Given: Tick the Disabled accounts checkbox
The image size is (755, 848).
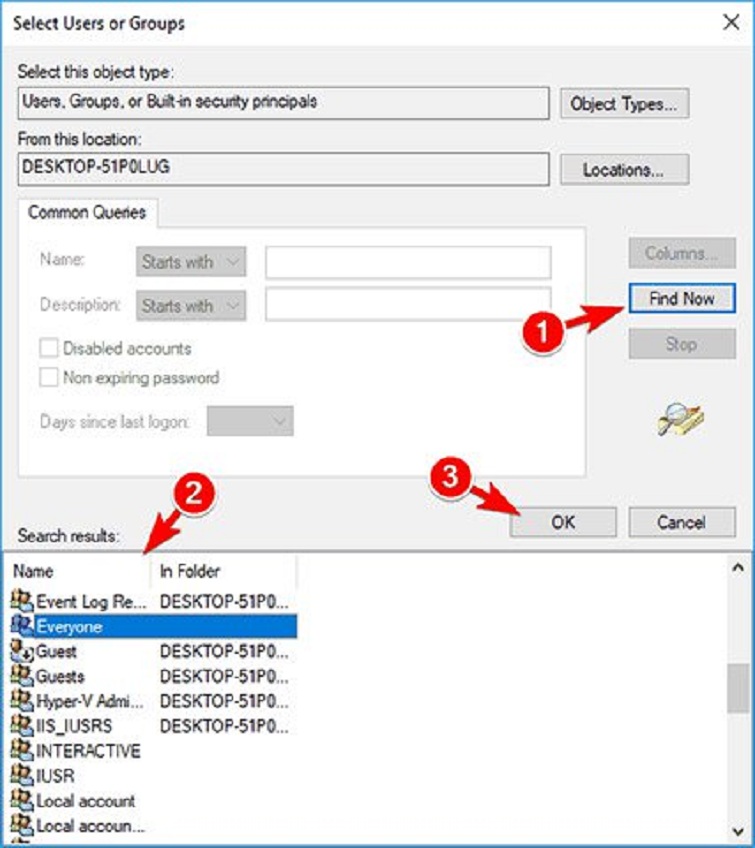Looking at the screenshot, I should (49, 348).
